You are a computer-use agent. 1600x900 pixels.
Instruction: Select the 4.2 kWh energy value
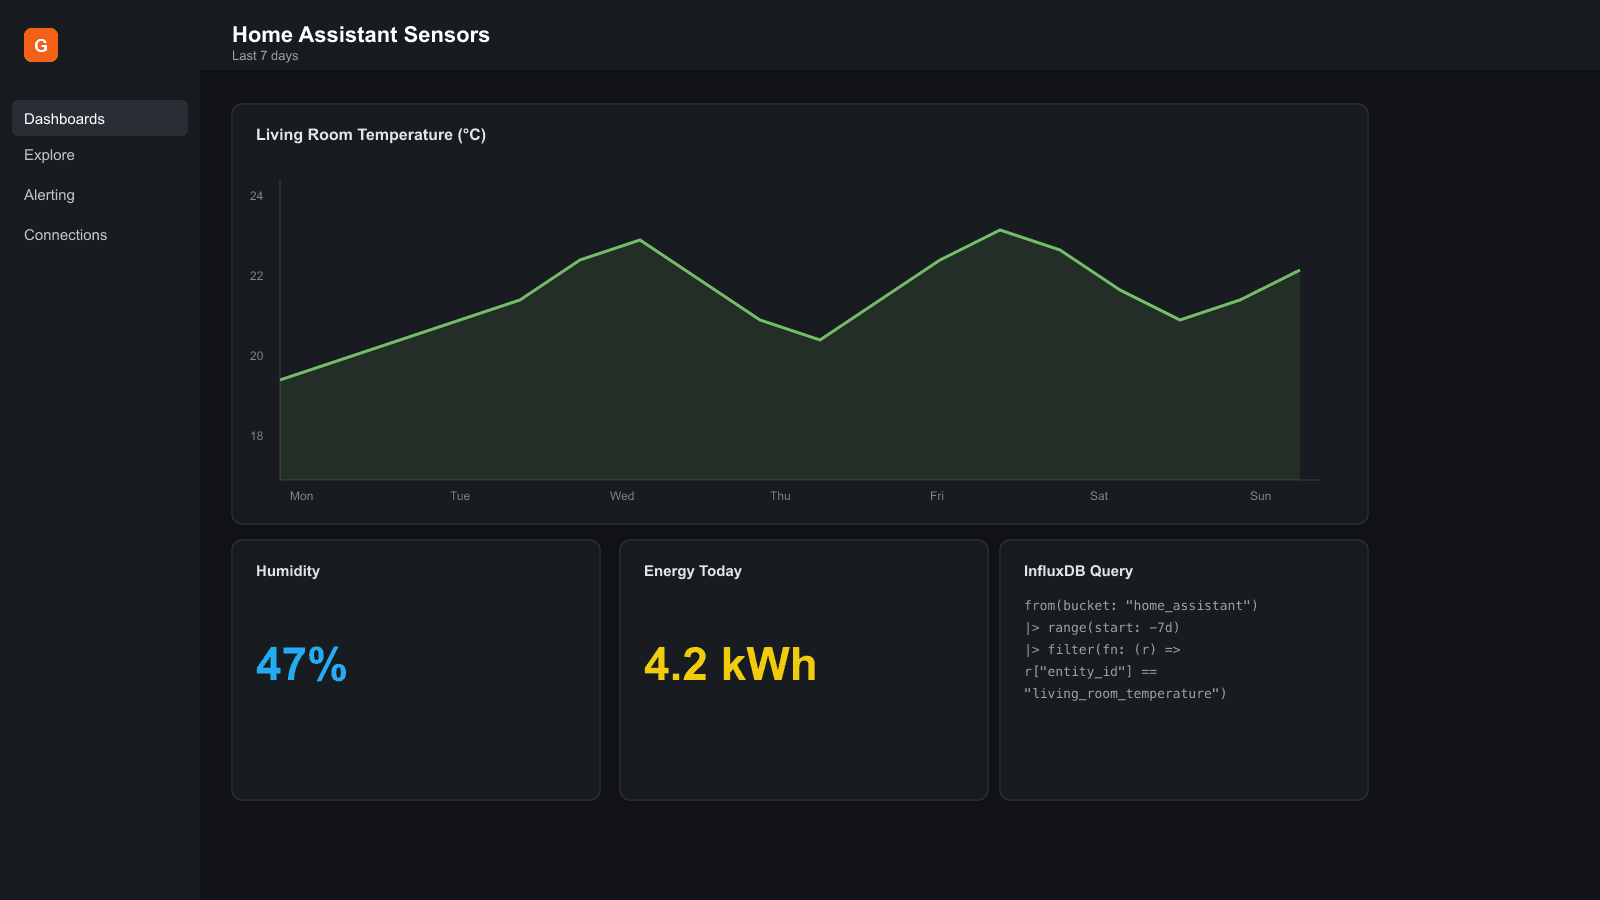pyautogui.click(x=730, y=664)
